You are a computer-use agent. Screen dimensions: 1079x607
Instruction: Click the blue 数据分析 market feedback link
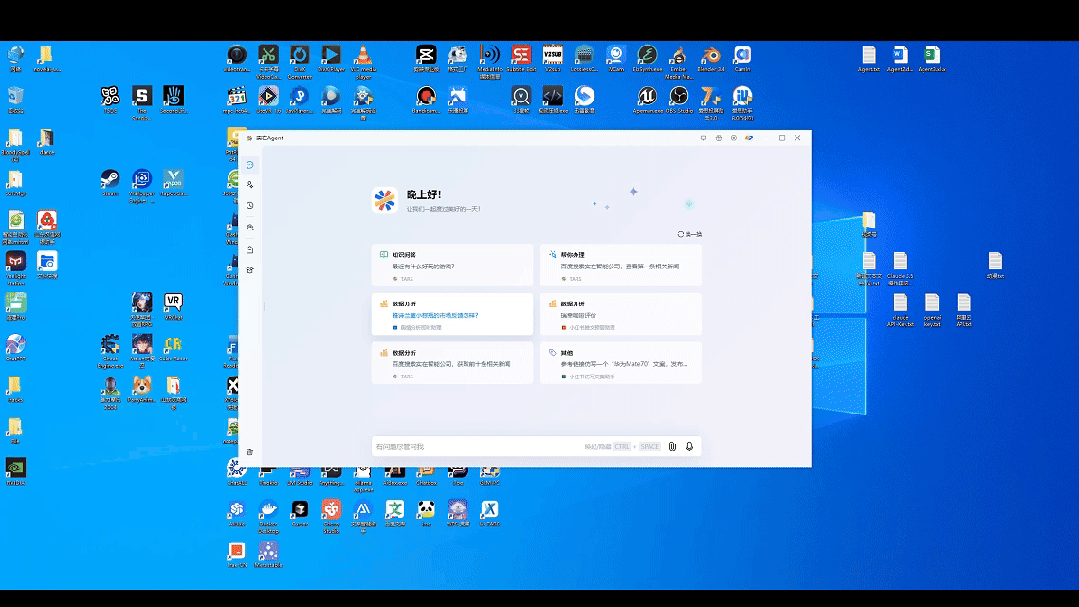coord(435,315)
